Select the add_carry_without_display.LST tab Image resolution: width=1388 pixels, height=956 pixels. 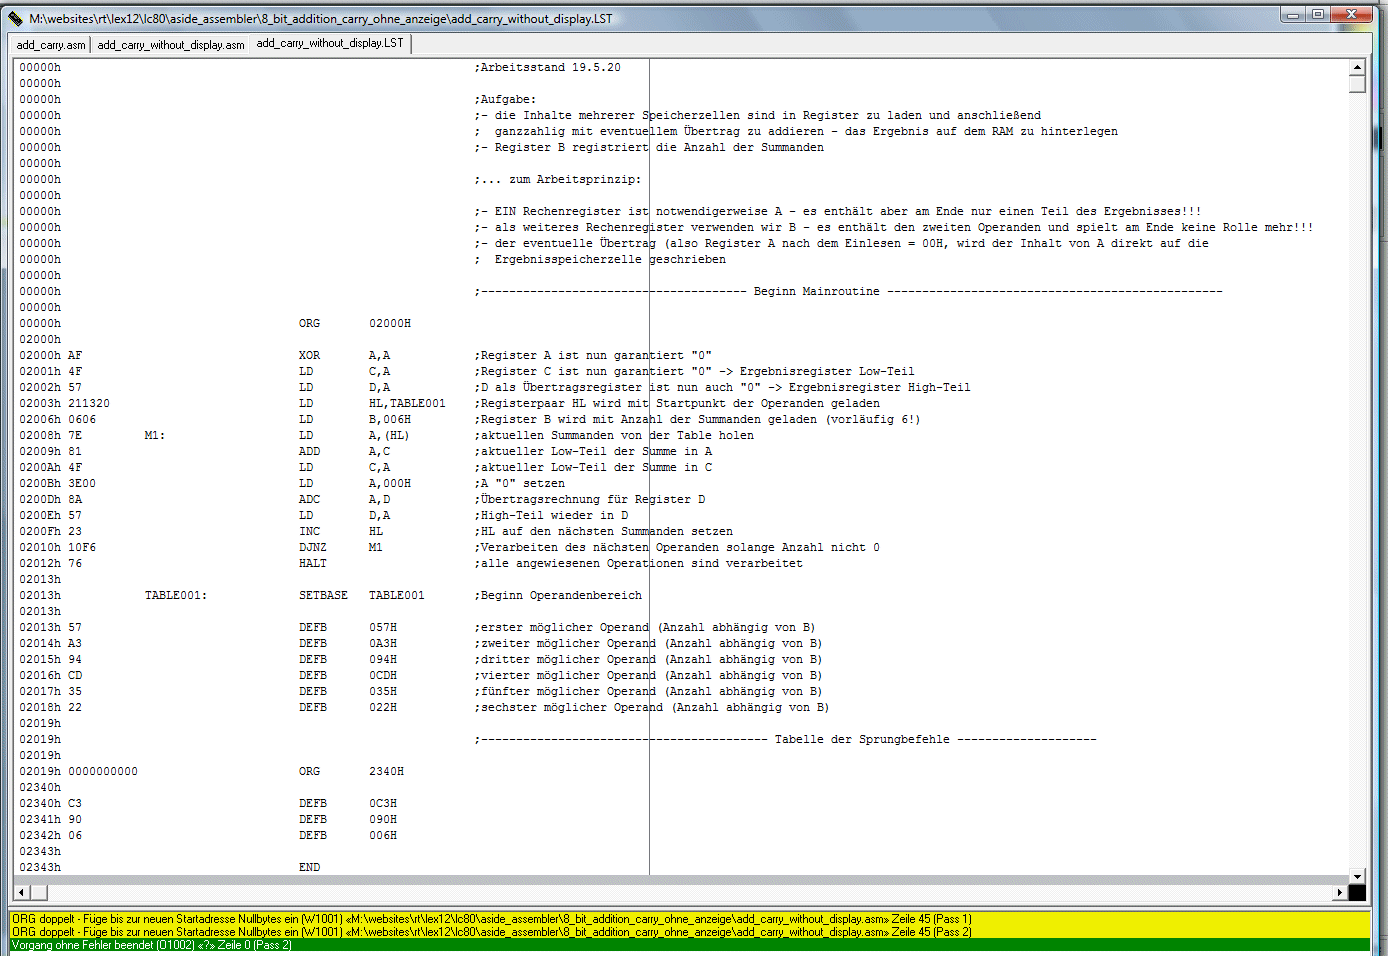point(330,43)
